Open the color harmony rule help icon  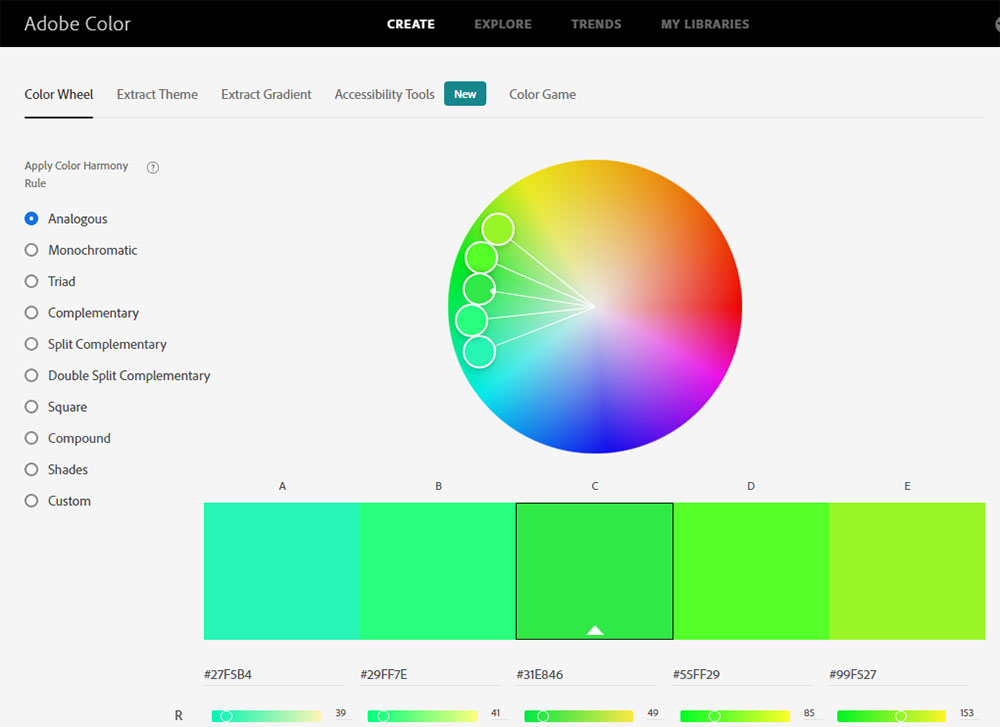click(x=152, y=167)
